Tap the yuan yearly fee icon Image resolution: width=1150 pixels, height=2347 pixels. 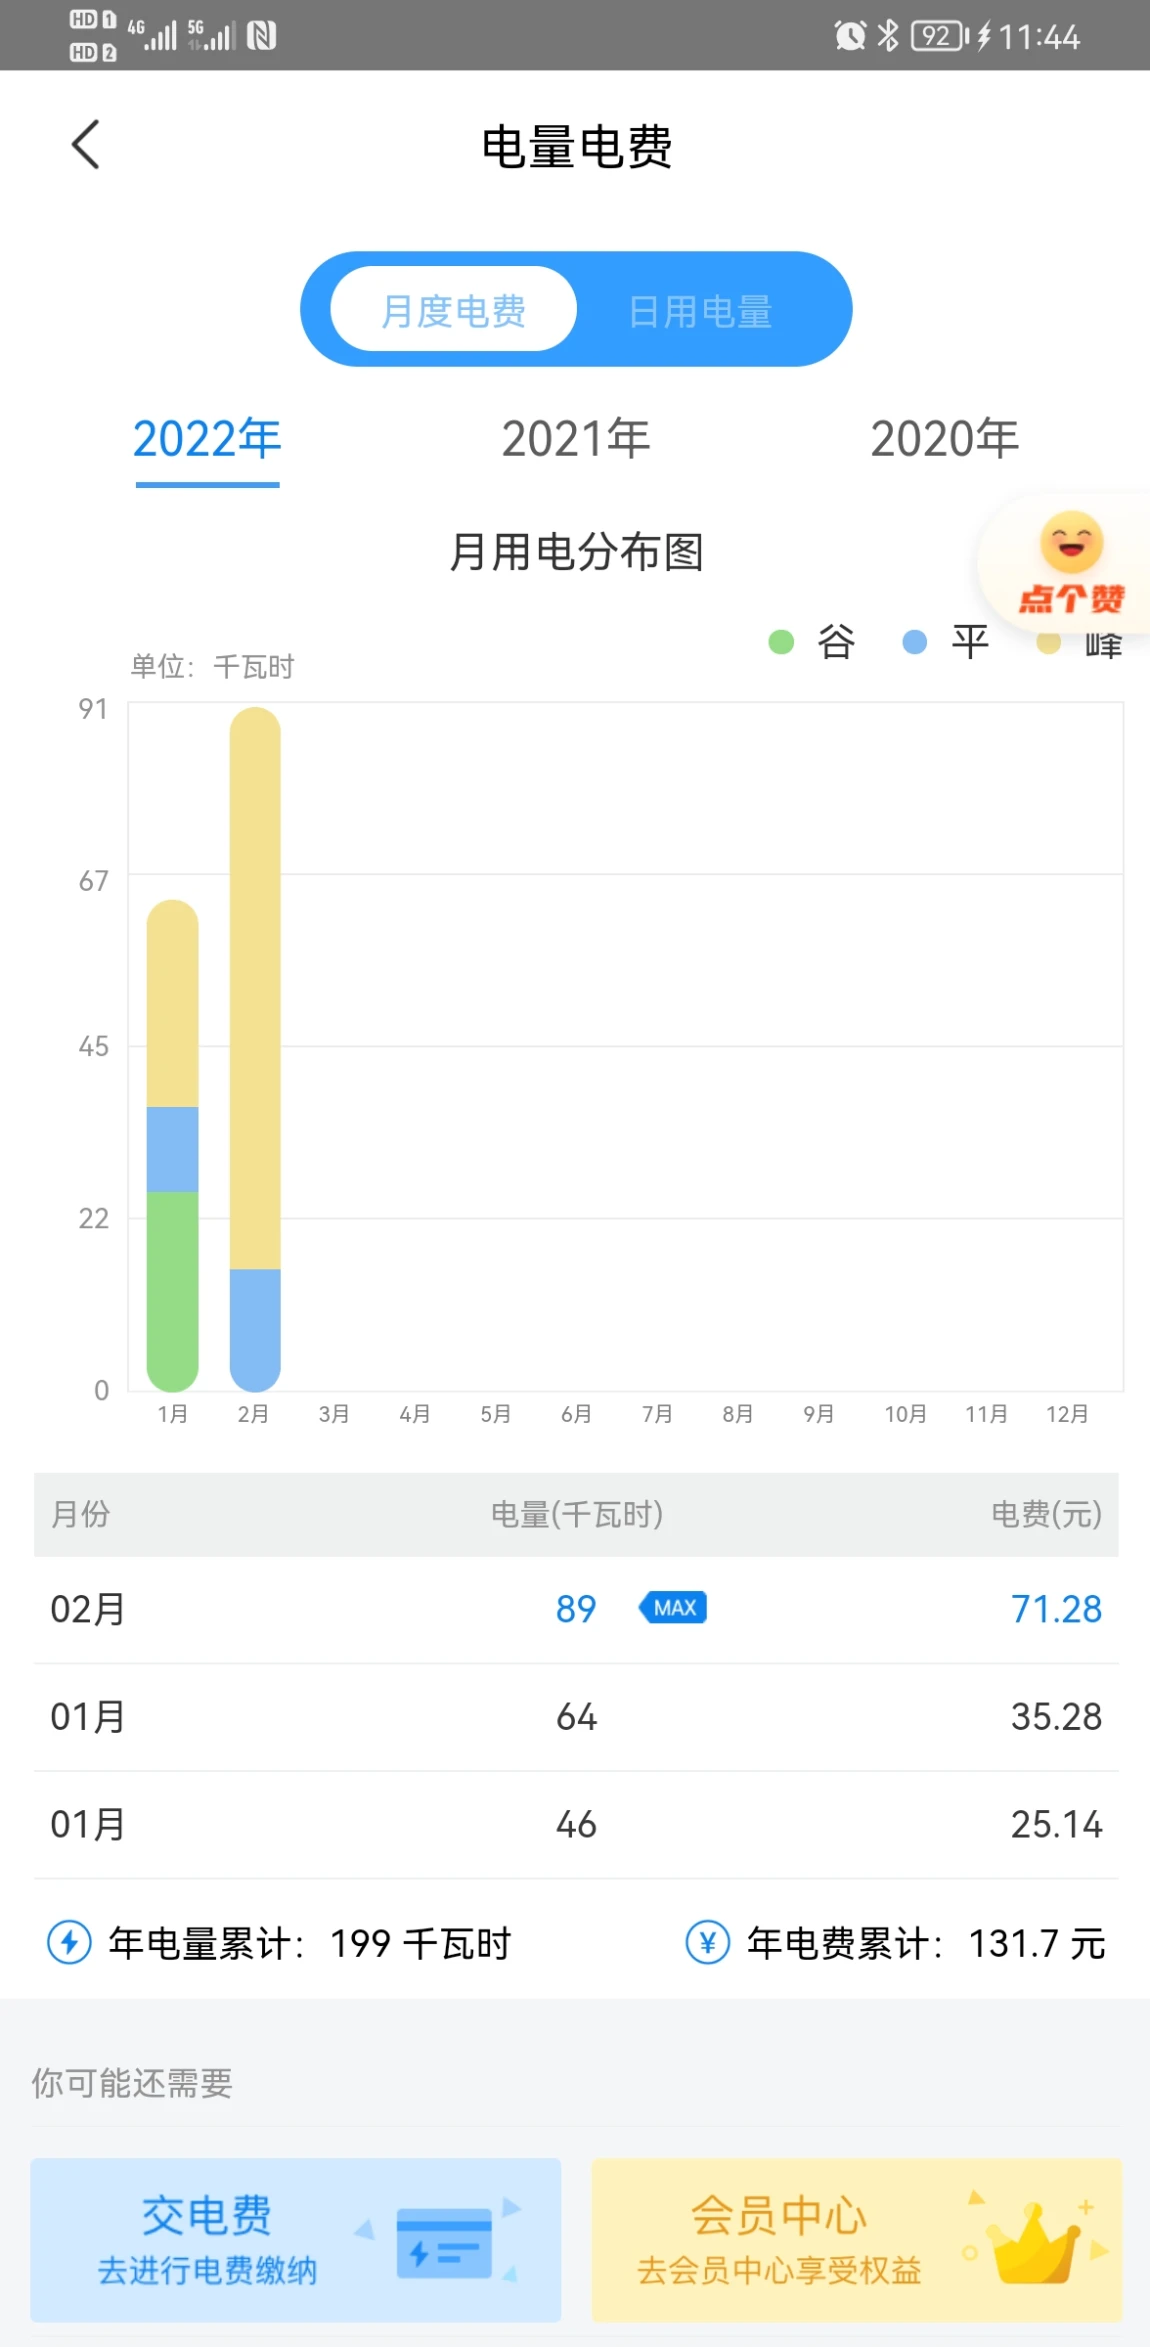[707, 1943]
